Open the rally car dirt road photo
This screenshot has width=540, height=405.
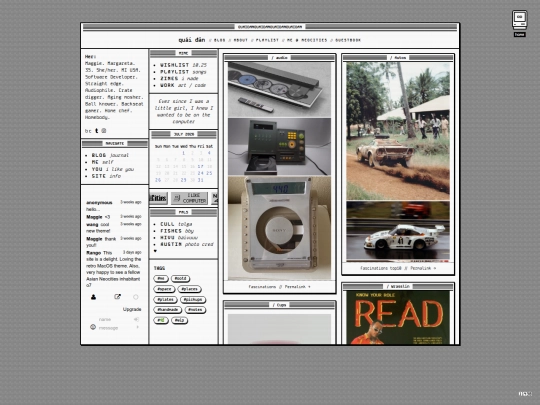coord(398,131)
